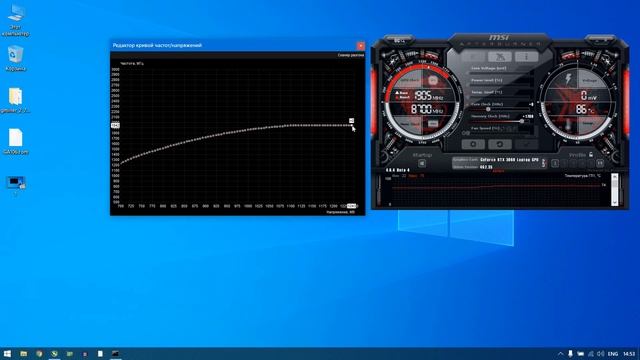Click the 86 °C temperature readout
640x360 pixels.
pos(584,109)
